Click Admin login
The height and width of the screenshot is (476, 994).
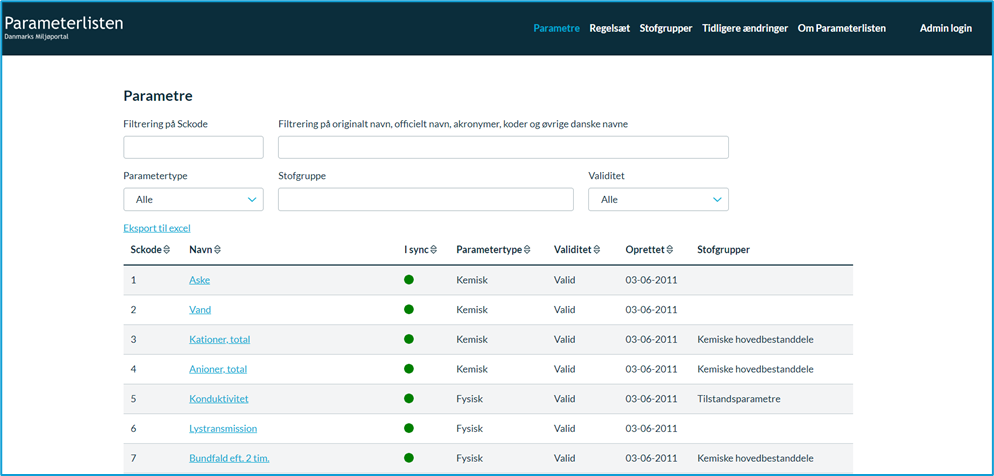946,29
